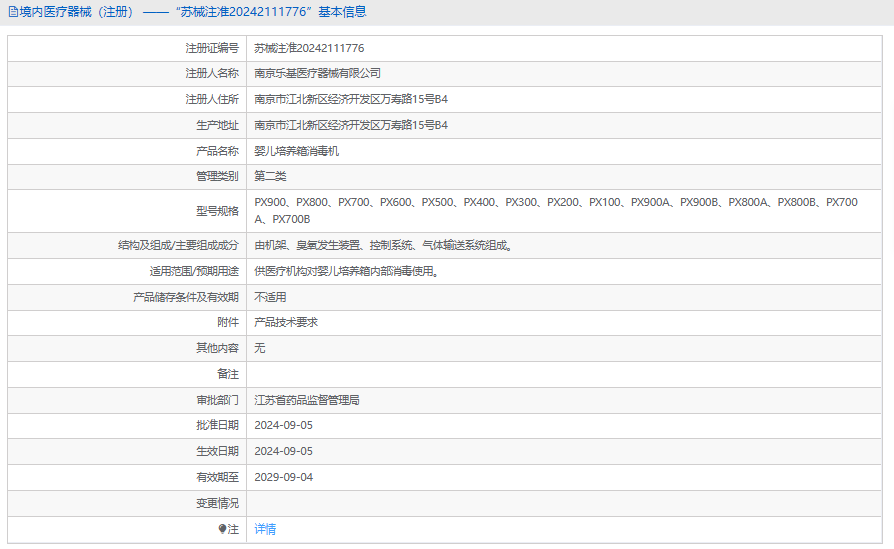Screen dimensions: 894x549
Task: Click the 其他内容 label
Action: 217,348
